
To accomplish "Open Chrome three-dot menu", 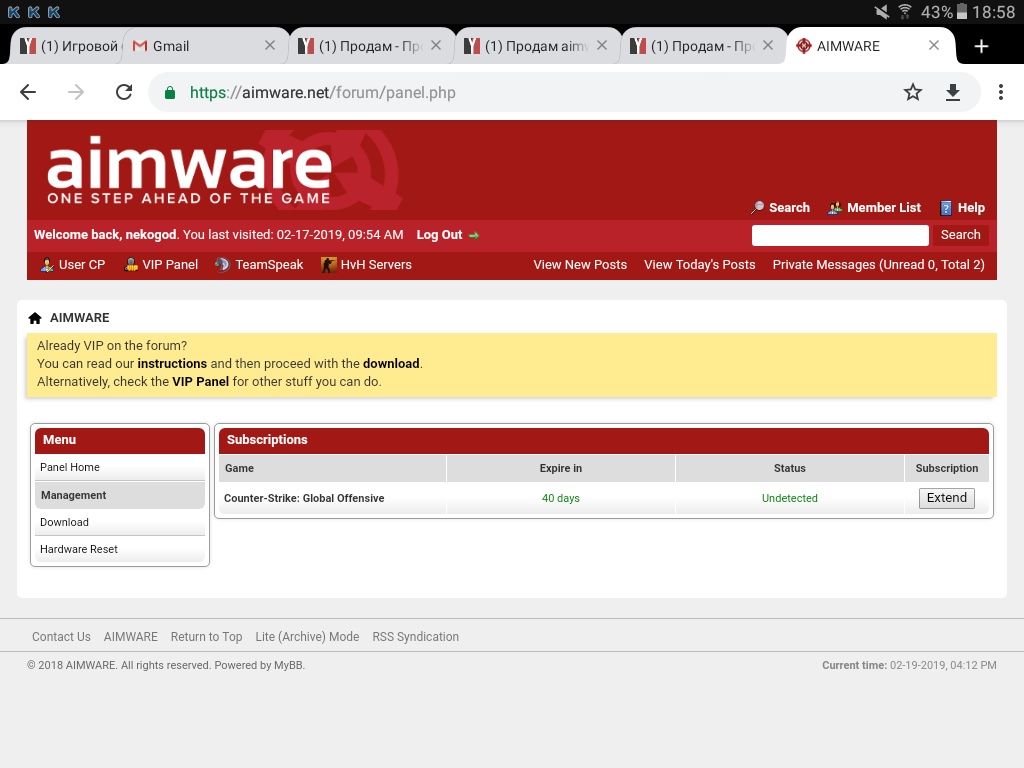I will pos(1000,92).
